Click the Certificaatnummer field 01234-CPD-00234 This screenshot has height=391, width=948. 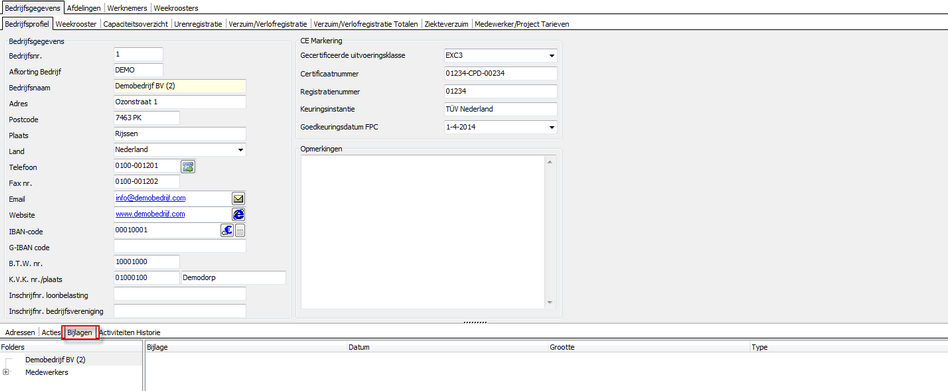pyautogui.click(x=500, y=74)
